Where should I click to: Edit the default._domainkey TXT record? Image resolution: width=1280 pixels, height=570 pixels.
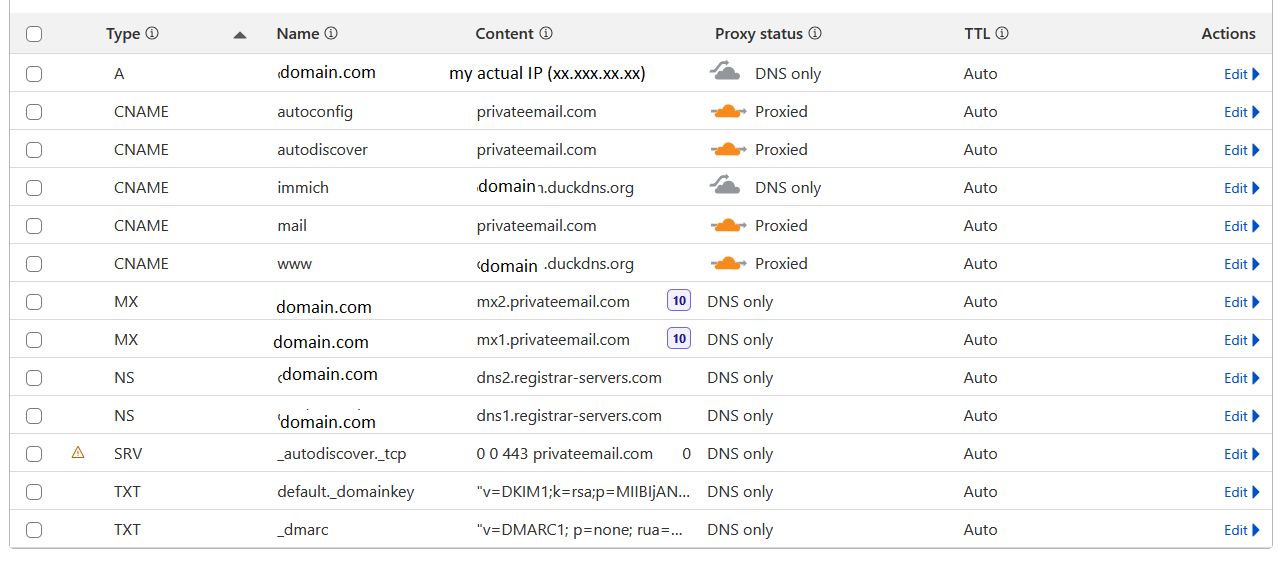pos(1241,492)
